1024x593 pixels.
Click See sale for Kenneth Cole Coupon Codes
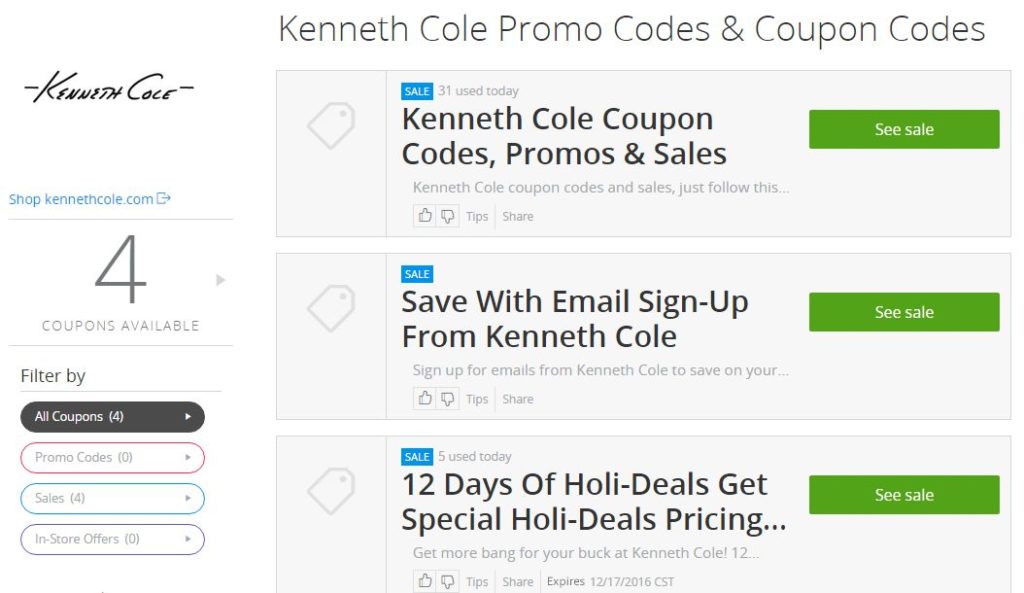904,129
